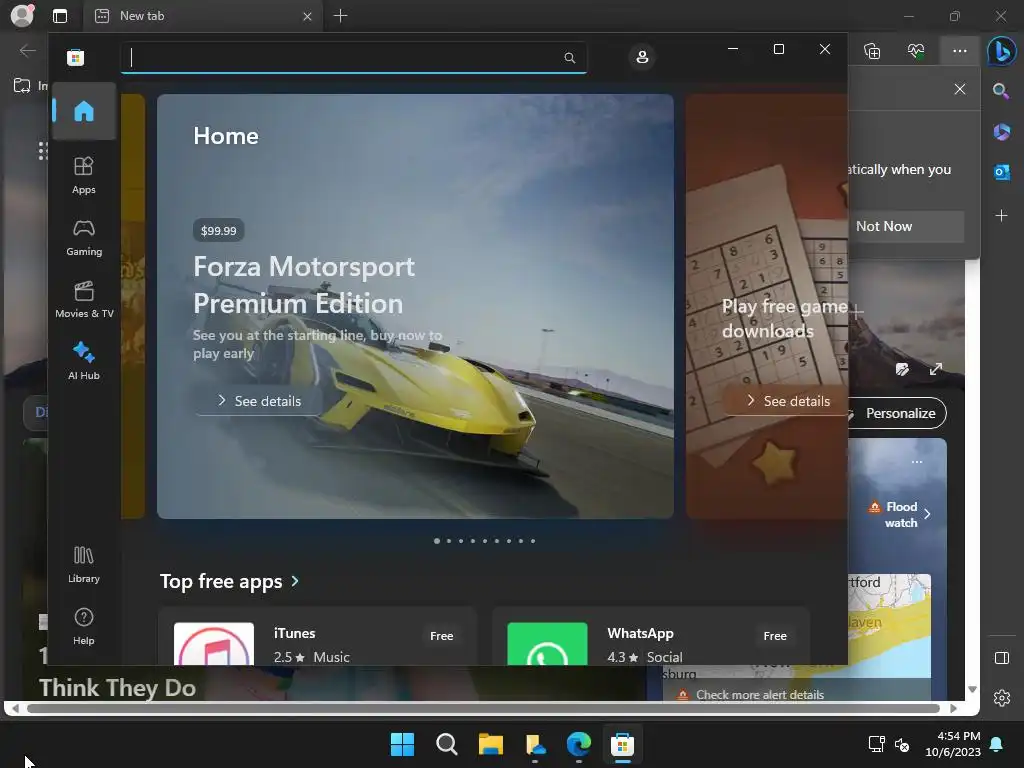Click the right arrow of horizontal scrollbar
Viewport: 1024px width, 768px height.
(953, 709)
